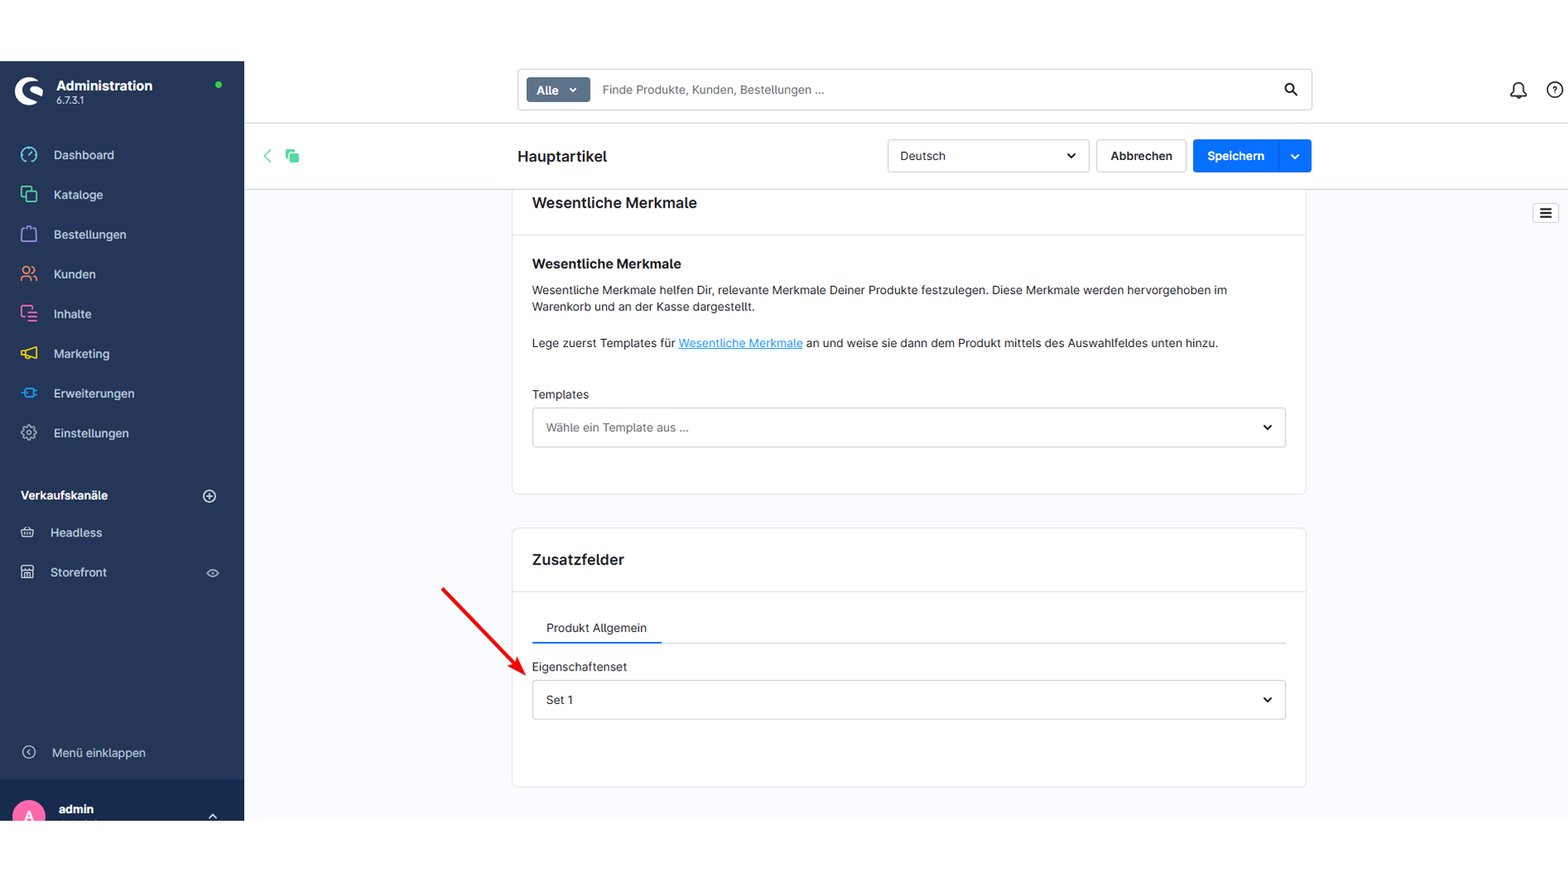The width and height of the screenshot is (1568, 882).
Task: Click the green duplicate product icon
Action: tap(292, 156)
